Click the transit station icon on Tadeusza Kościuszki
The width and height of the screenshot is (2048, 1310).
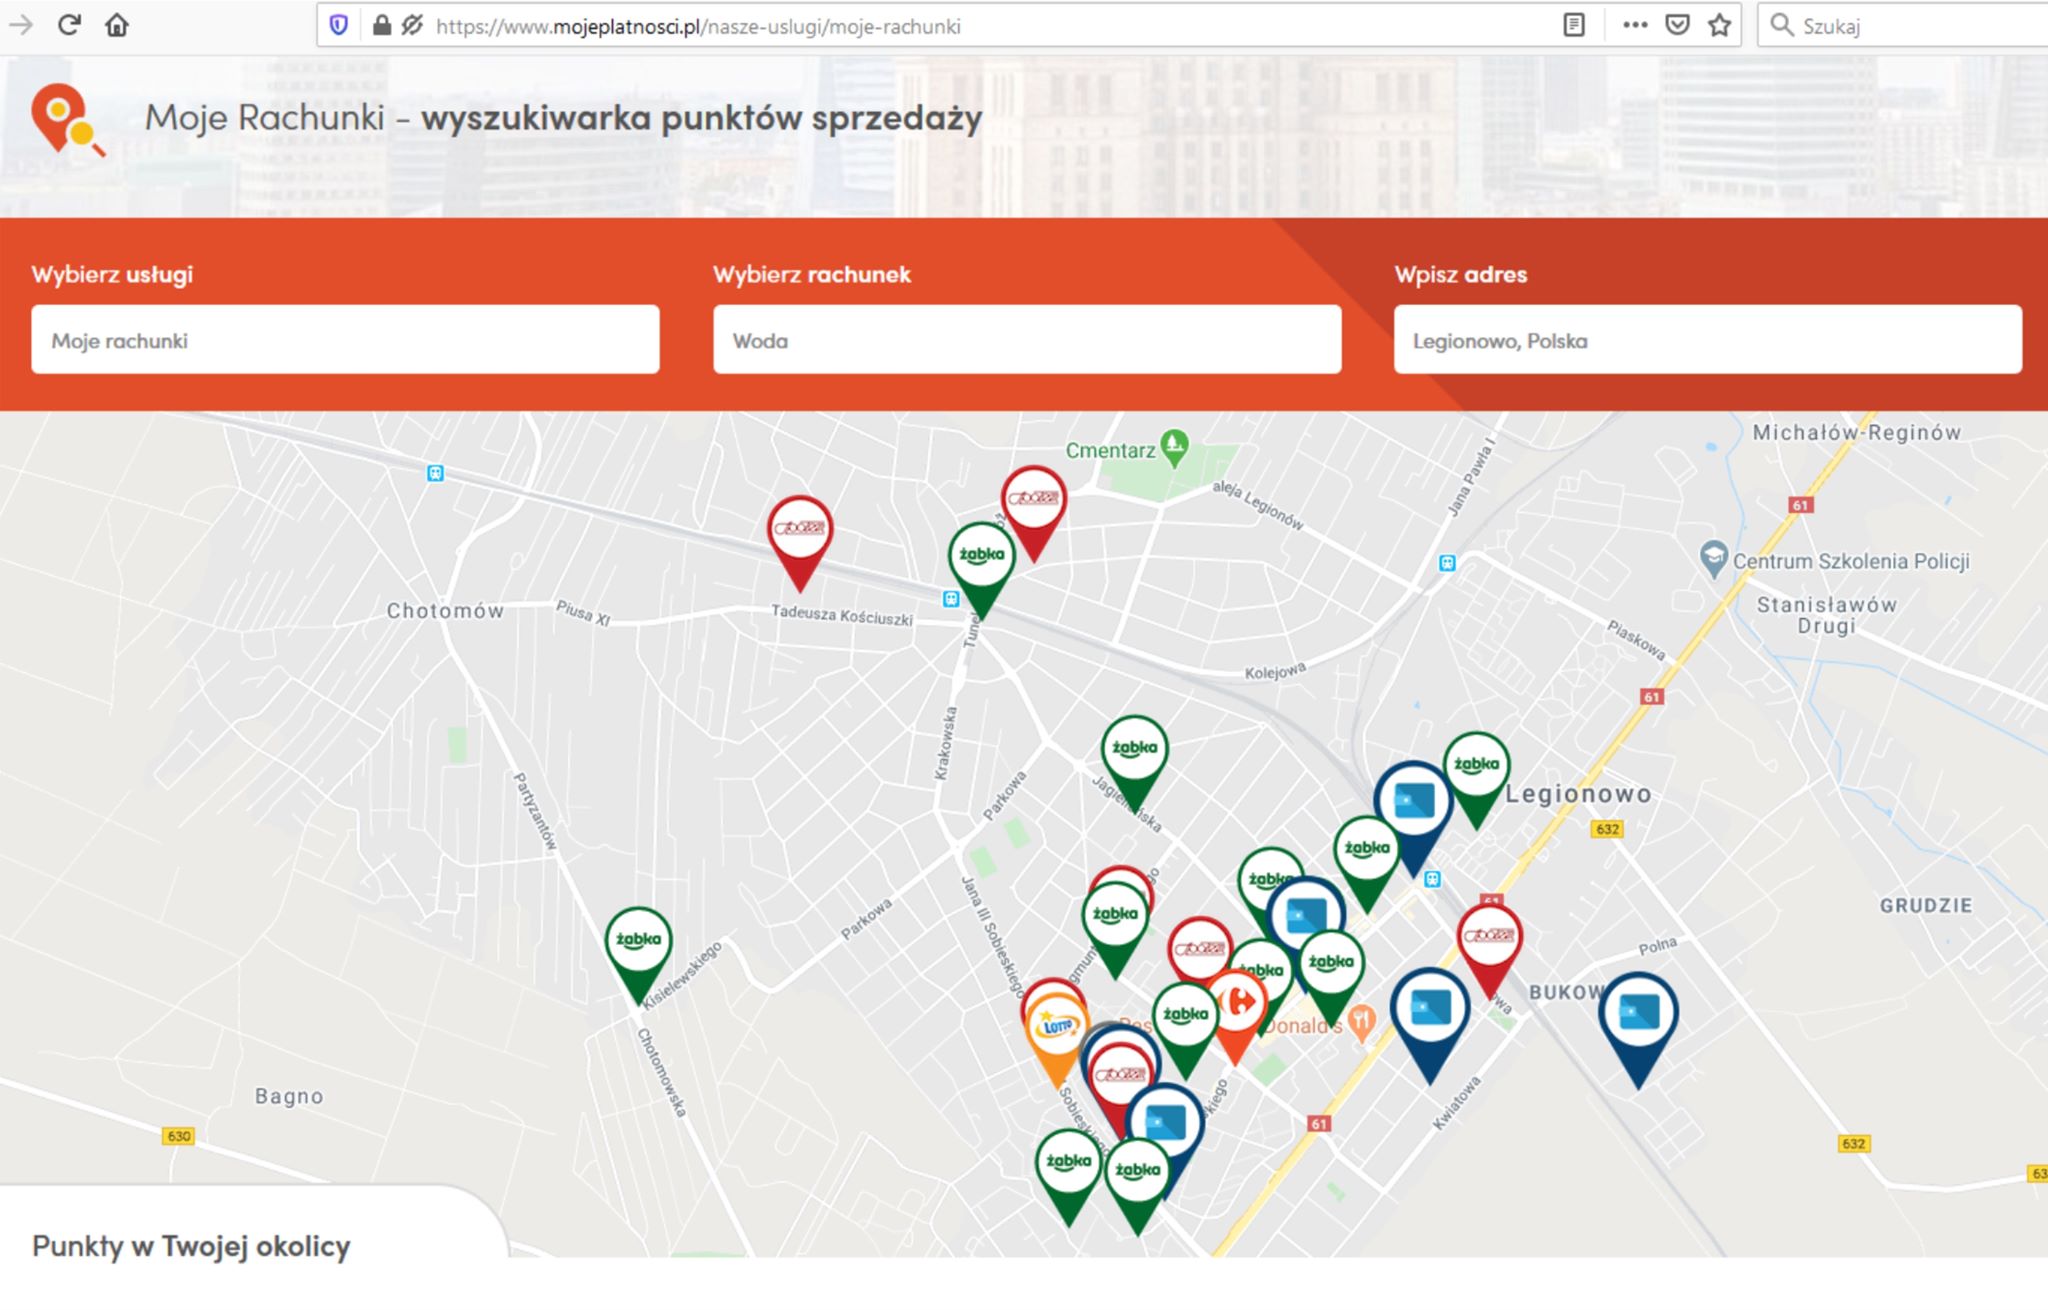951,599
